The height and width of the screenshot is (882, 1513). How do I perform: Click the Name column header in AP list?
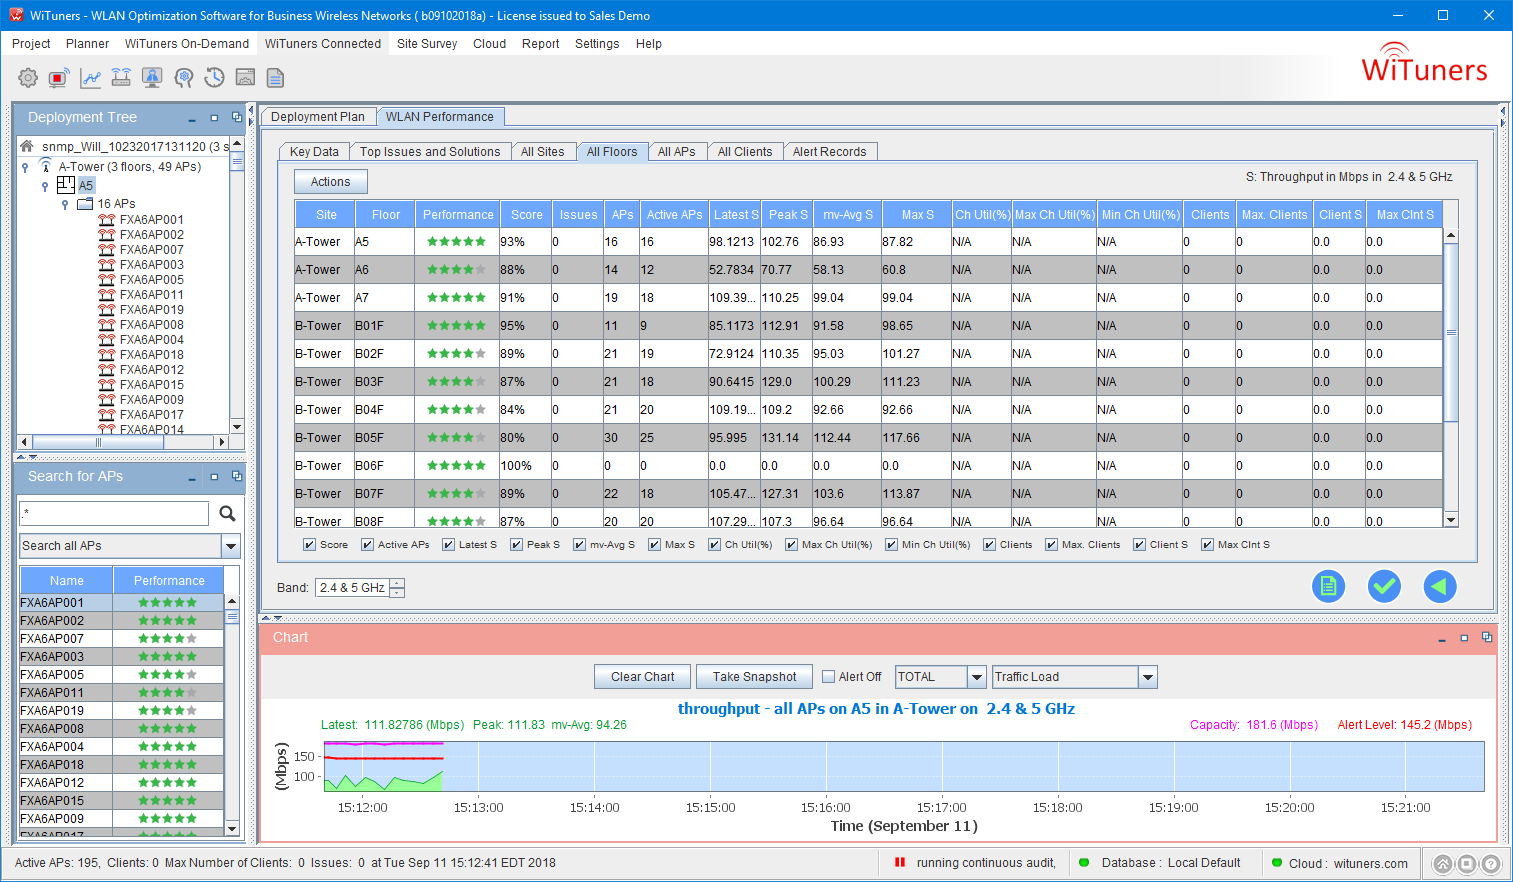[67, 581]
